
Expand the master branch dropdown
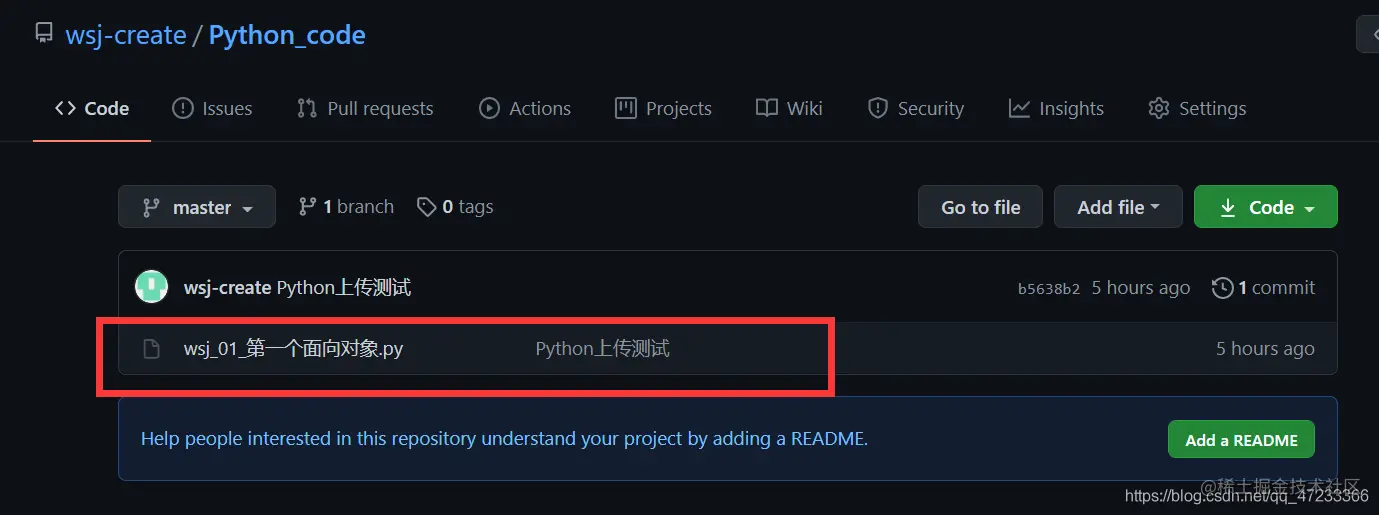[197, 208]
